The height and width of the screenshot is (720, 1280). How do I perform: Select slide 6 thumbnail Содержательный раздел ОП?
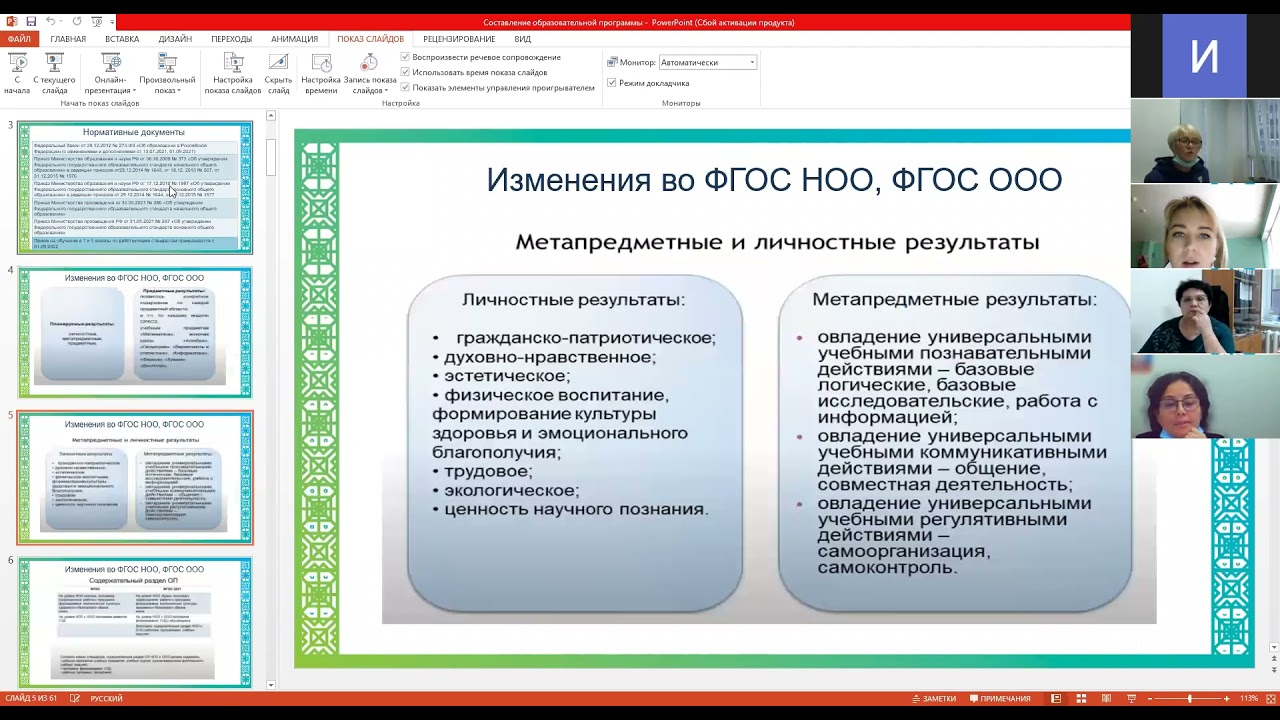135,623
